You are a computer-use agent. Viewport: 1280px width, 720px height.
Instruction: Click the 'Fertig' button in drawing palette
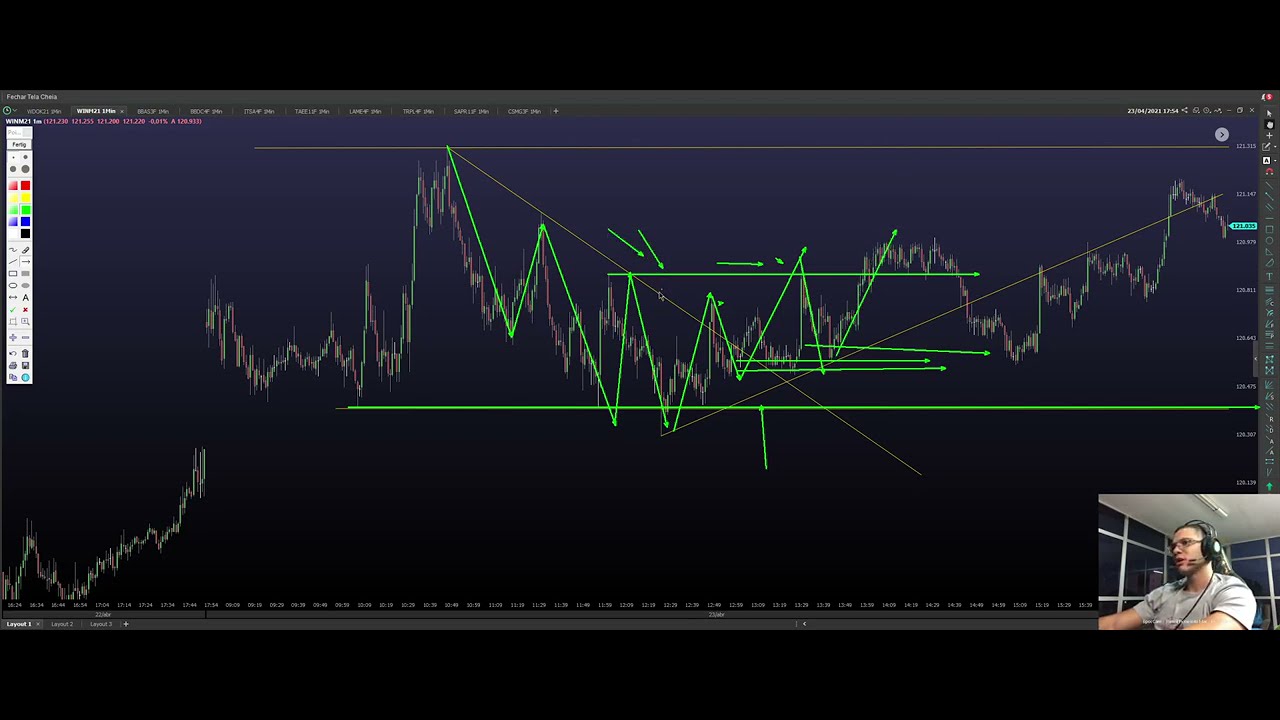click(x=19, y=144)
